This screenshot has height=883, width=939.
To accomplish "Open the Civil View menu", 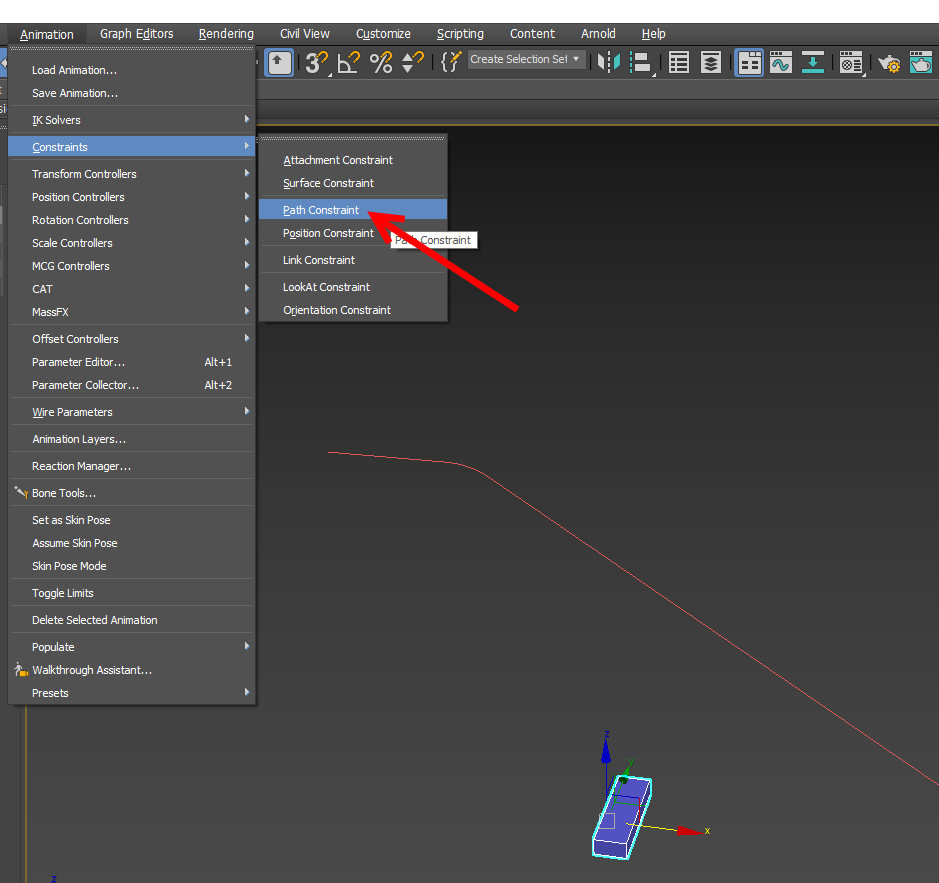I will pyautogui.click(x=305, y=34).
